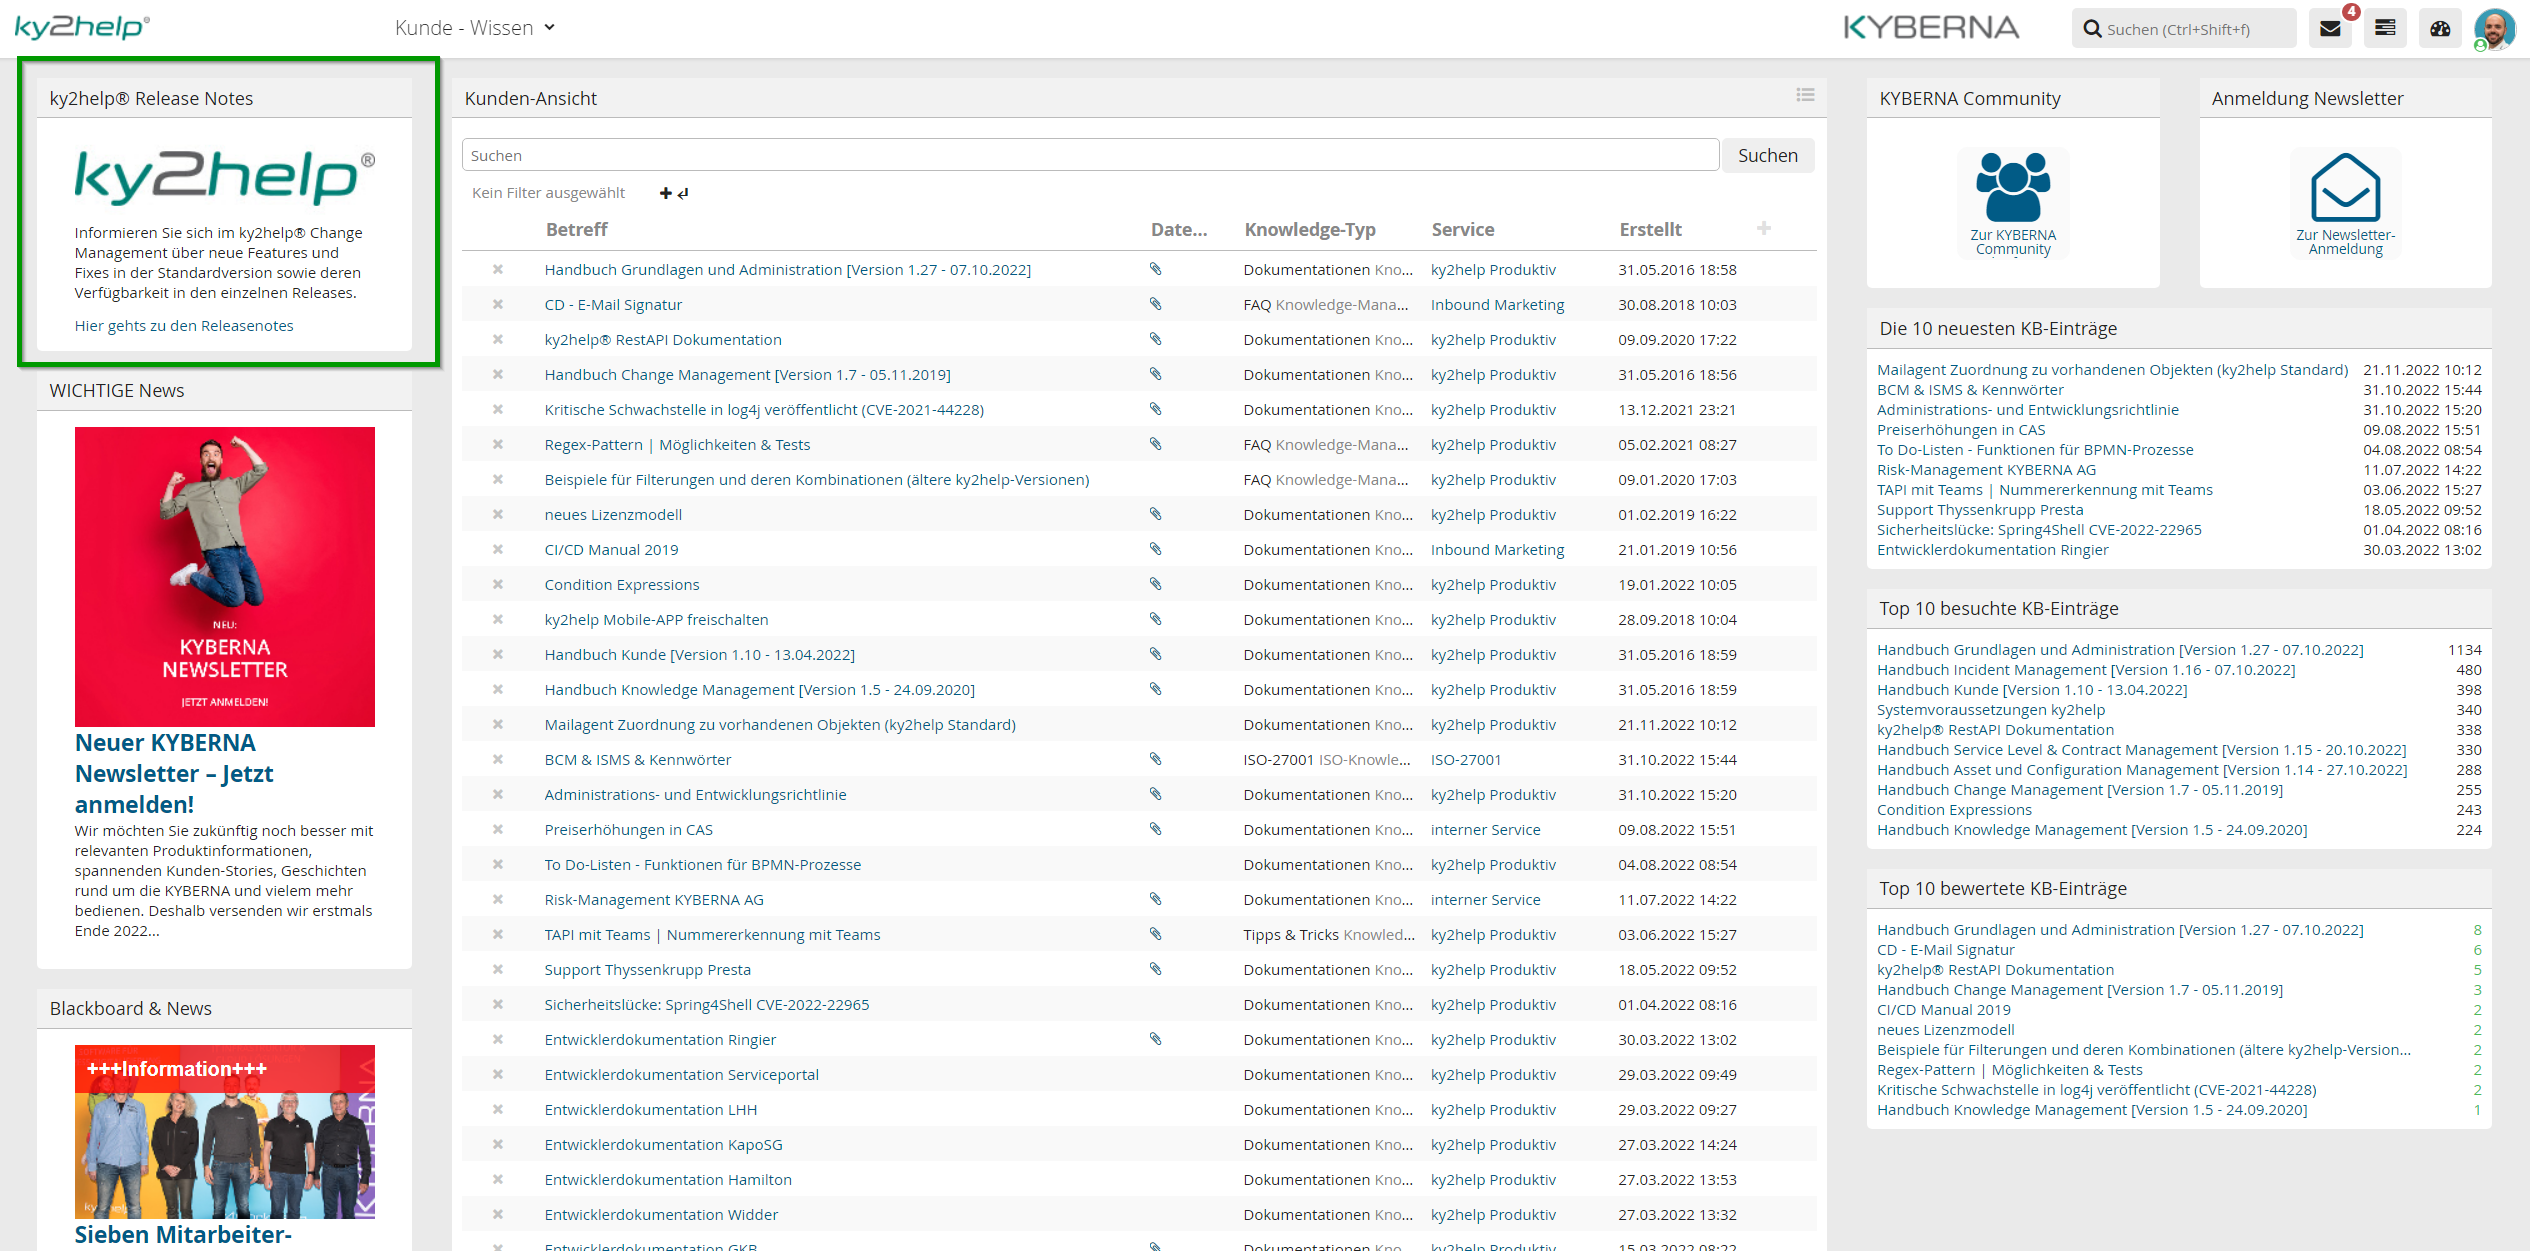
Task: Click the Suchen button
Action: point(1767,155)
